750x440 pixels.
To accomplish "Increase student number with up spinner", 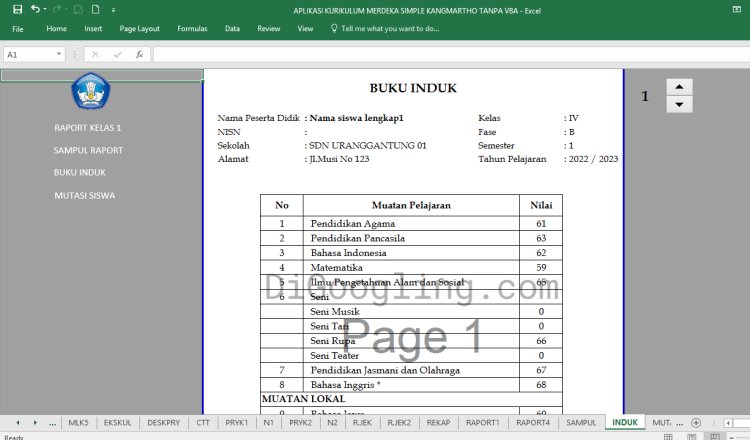I will (678, 87).
